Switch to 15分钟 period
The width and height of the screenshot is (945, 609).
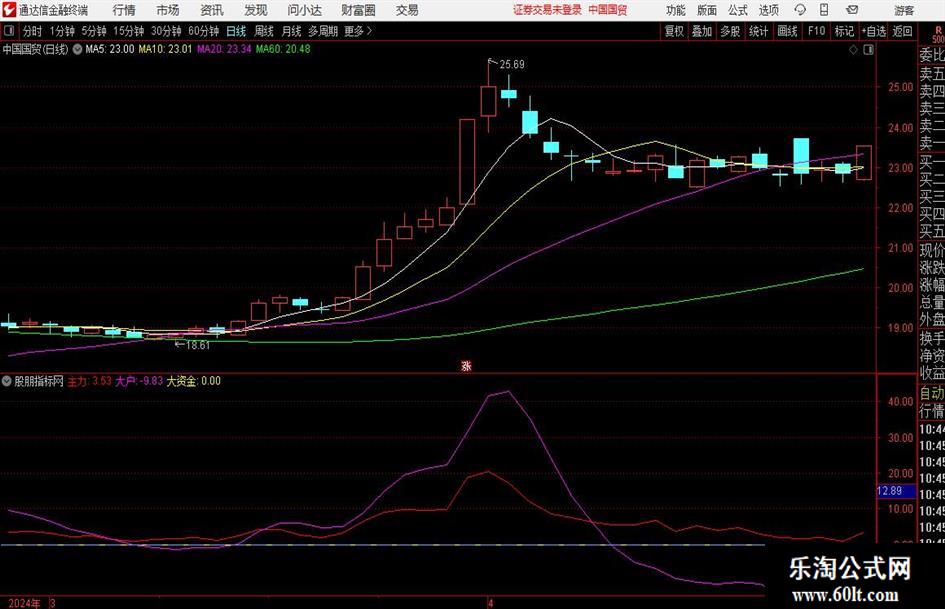click(128, 31)
